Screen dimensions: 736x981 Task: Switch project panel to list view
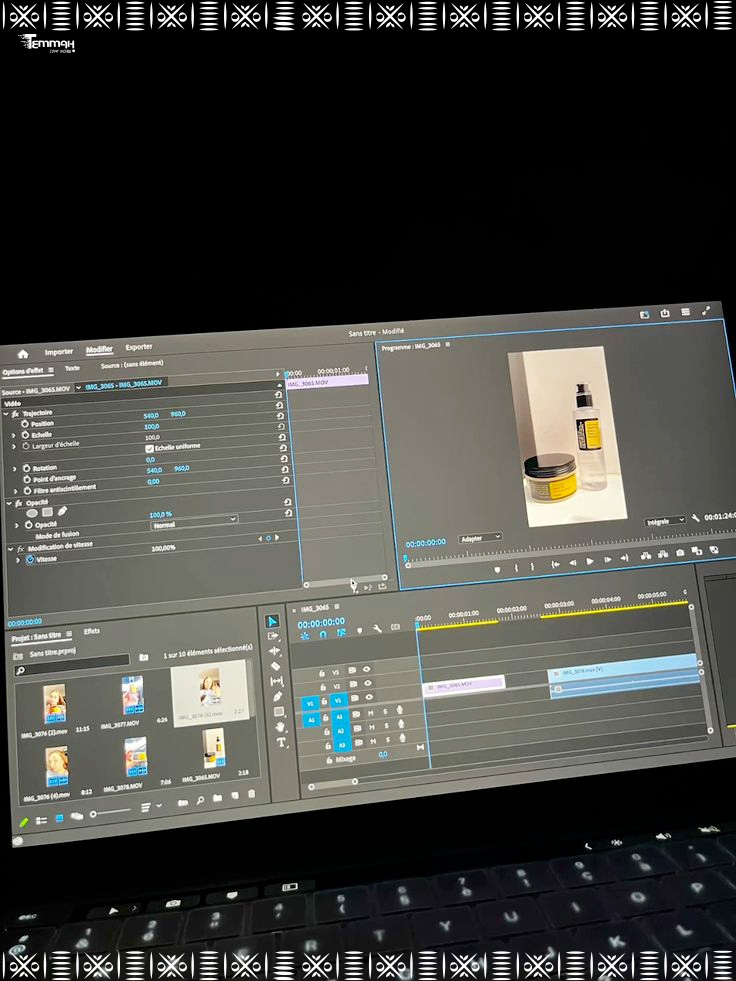pos(41,820)
